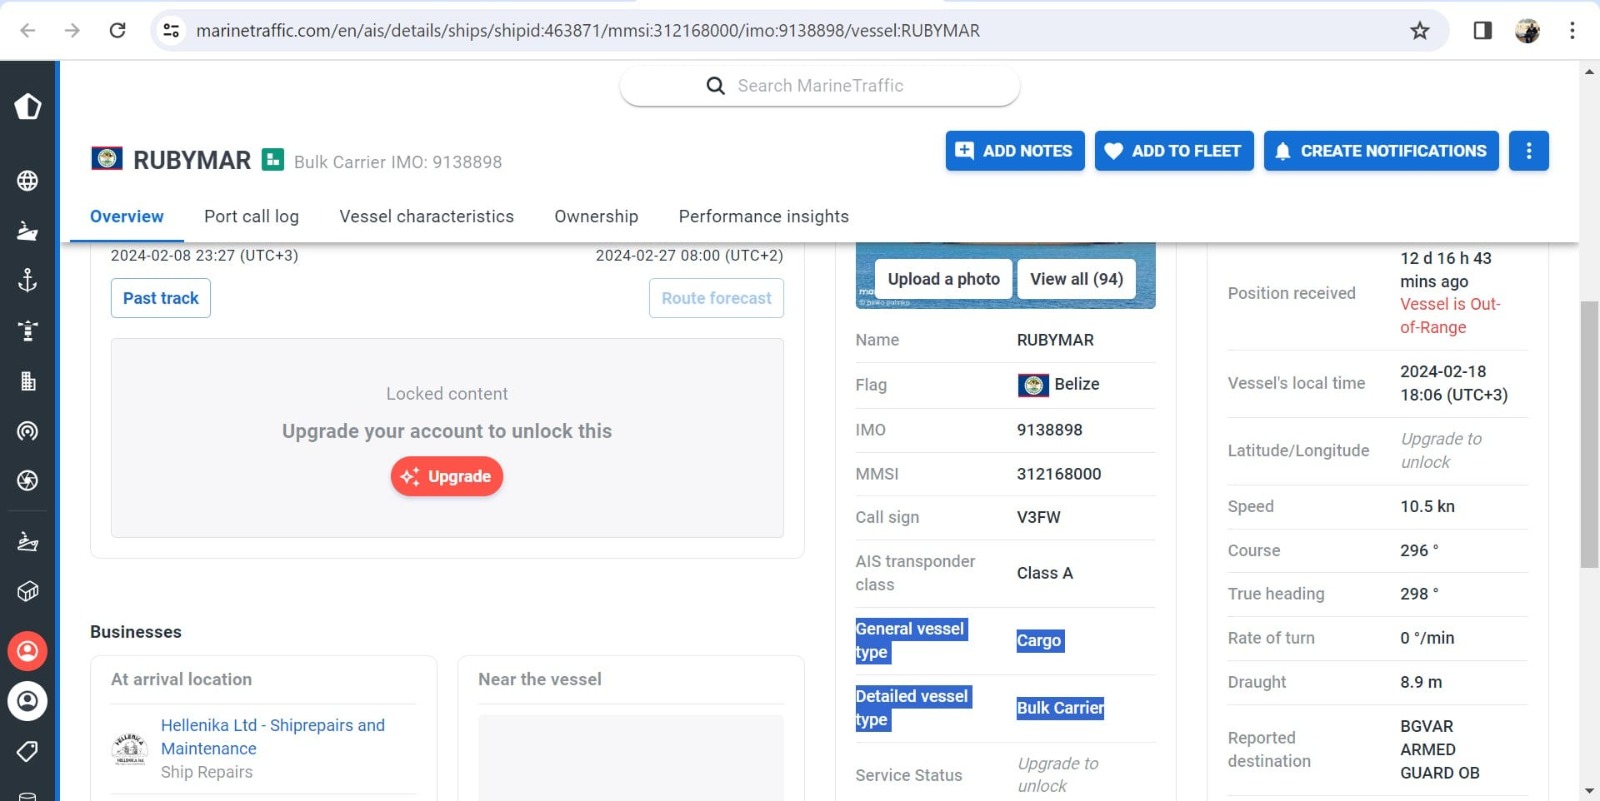Screen dimensions: 1600x801
Task: Click the Reported destination BGVAR ARMED GUARD OB
Action: coord(1440,749)
